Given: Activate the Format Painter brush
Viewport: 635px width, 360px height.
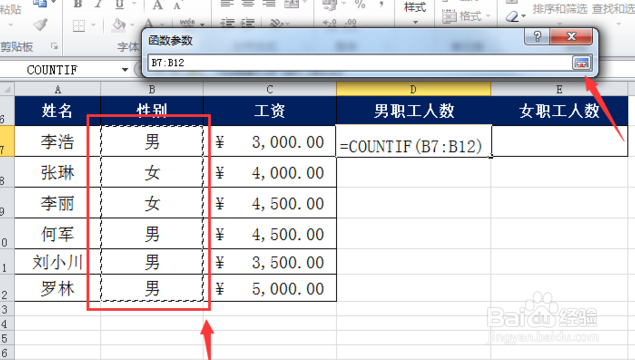Looking at the screenshot, I should (40, 25).
